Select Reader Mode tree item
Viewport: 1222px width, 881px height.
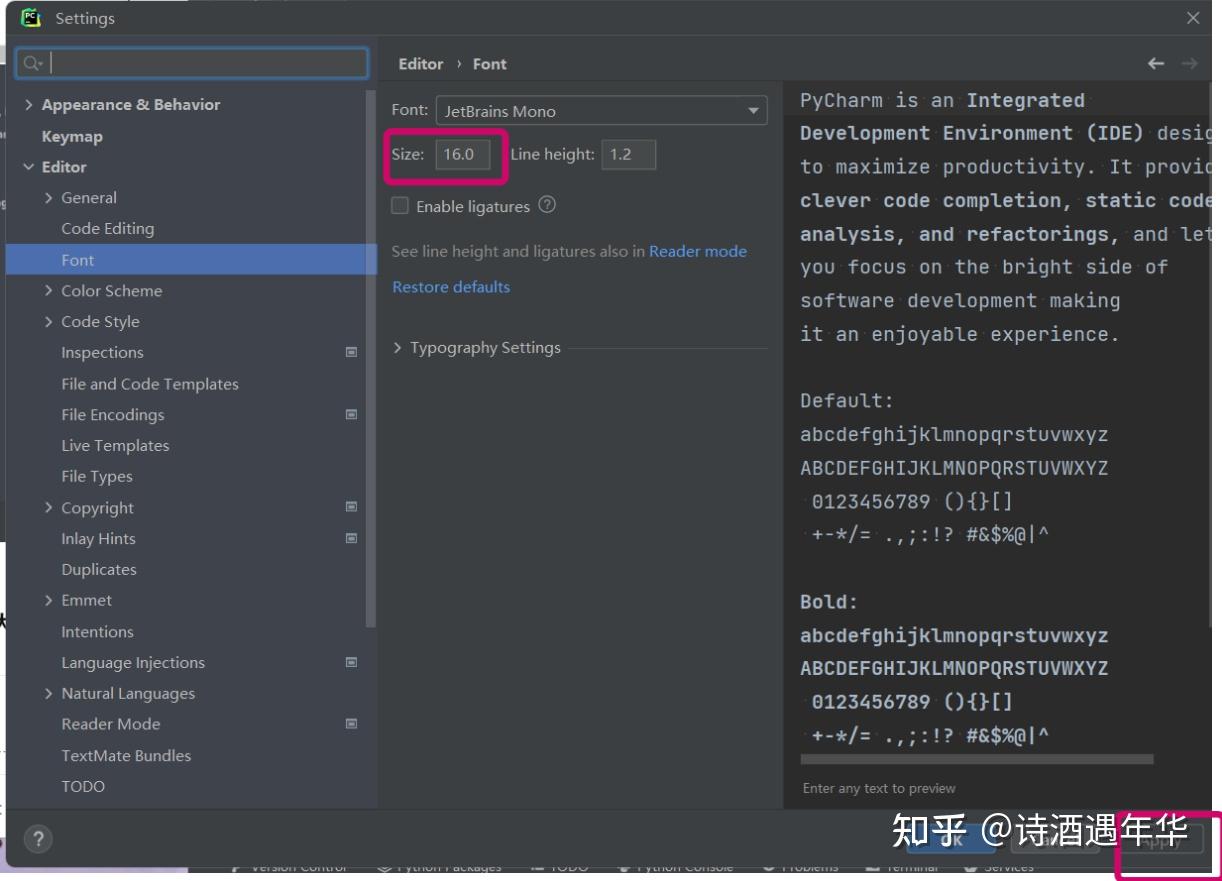tap(110, 724)
